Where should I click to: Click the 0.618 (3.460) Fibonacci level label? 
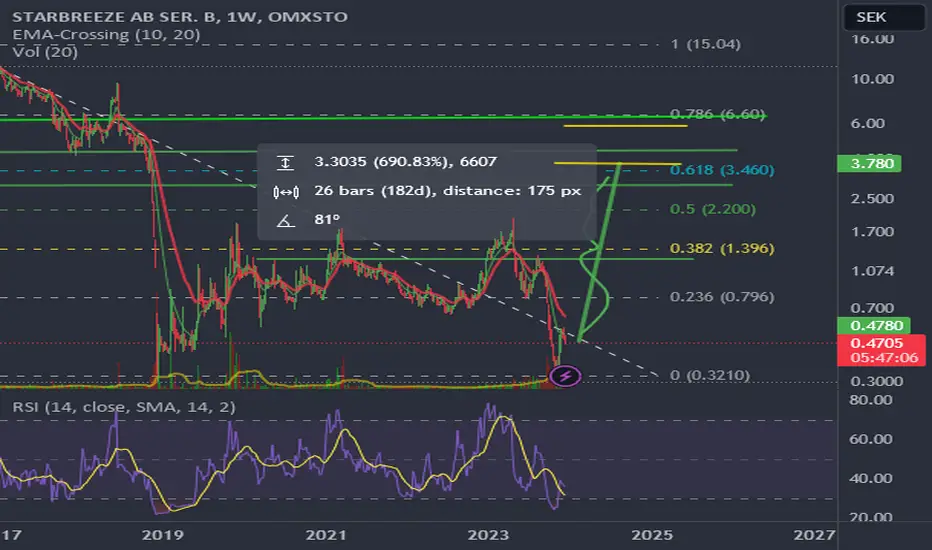pyautogui.click(x=722, y=170)
